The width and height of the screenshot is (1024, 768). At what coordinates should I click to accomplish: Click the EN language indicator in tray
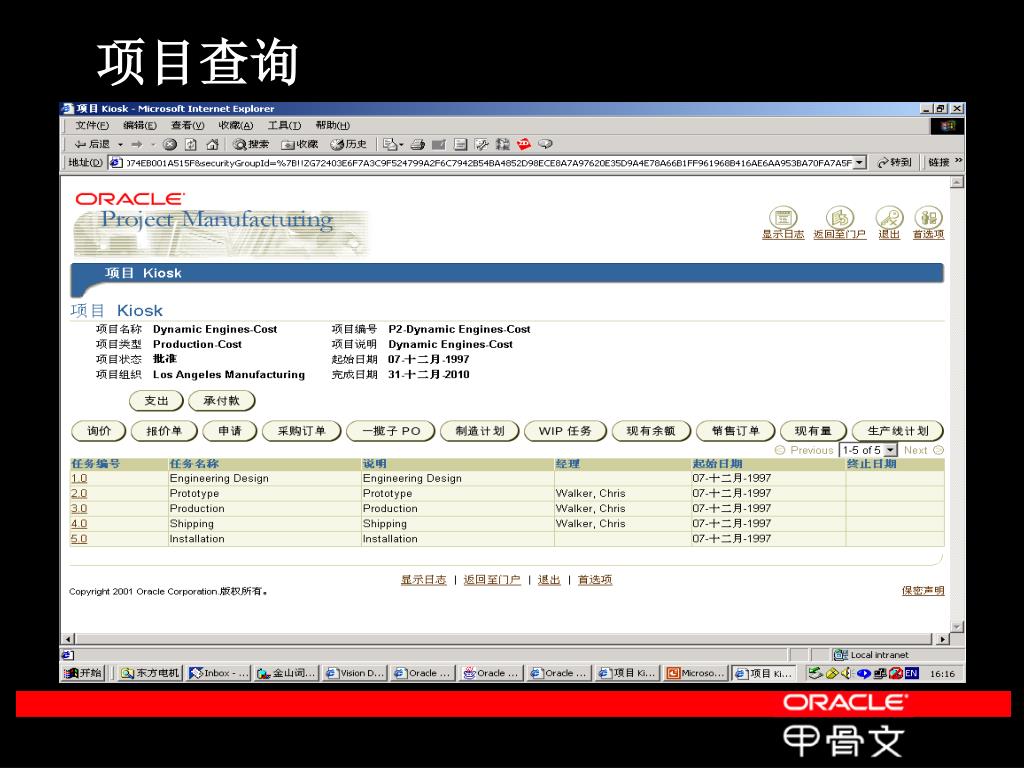click(912, 673)
